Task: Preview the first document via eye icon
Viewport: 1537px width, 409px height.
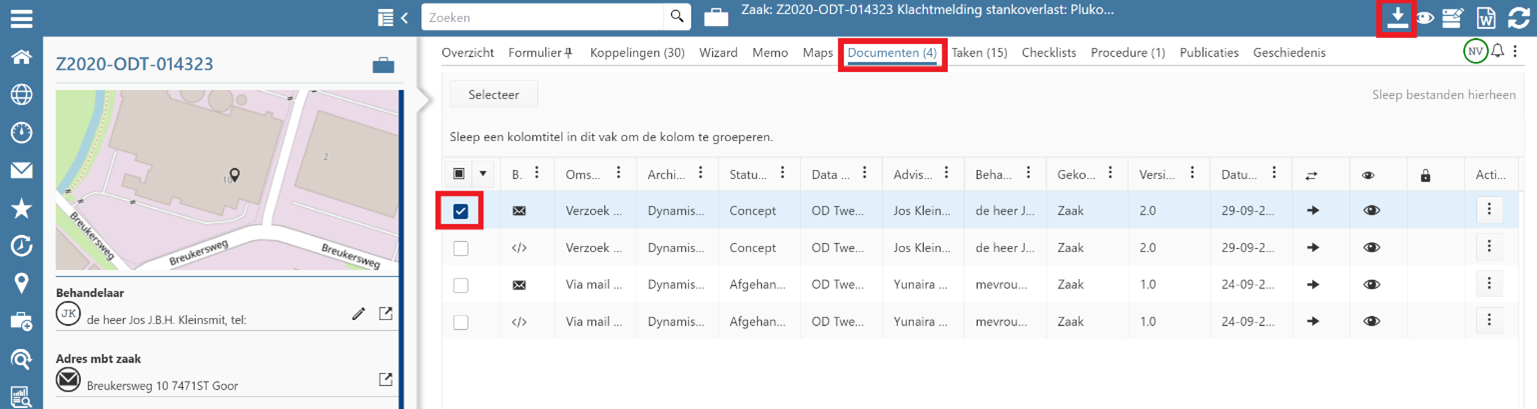Action: coord(1372,211)
